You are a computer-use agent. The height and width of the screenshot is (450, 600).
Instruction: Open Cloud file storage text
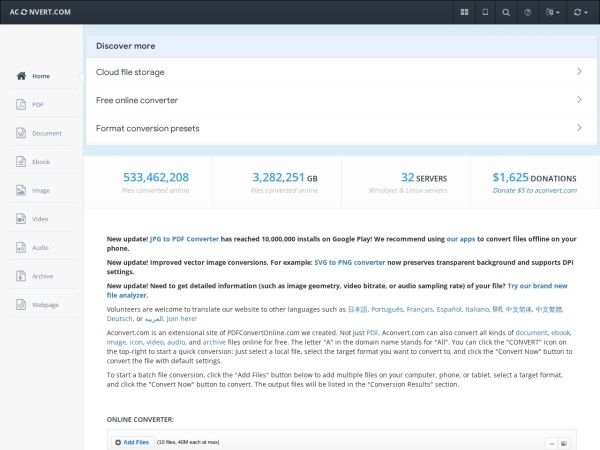click(130, 72)
